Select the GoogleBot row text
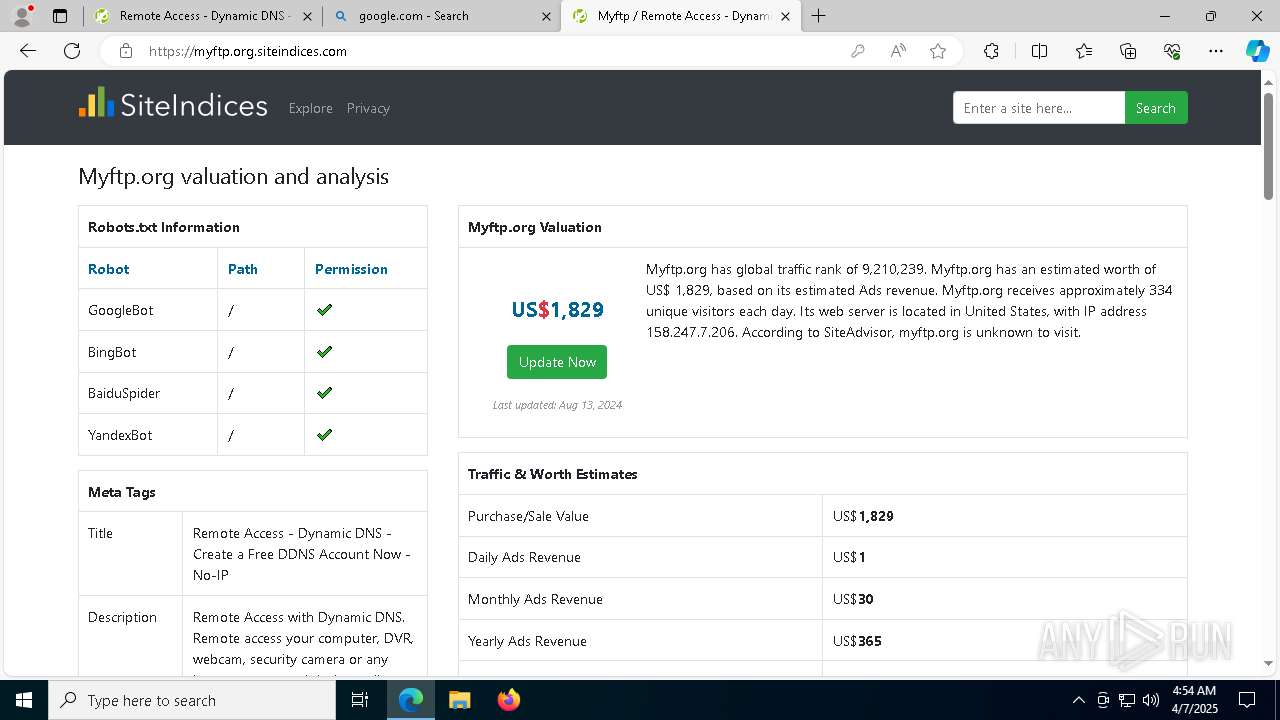The image size is (1280, 720). coord(120,310)
